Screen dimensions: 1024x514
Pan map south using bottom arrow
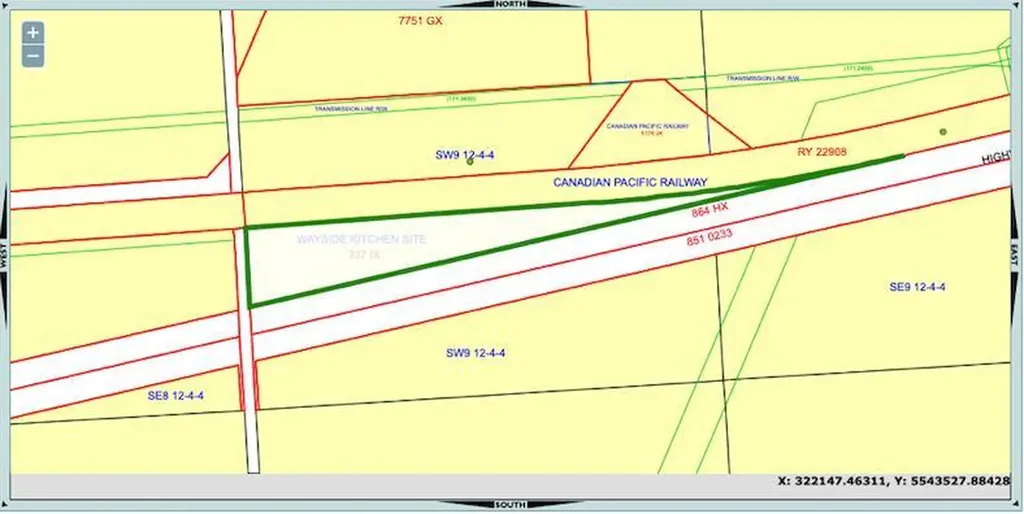pos(509,504)
